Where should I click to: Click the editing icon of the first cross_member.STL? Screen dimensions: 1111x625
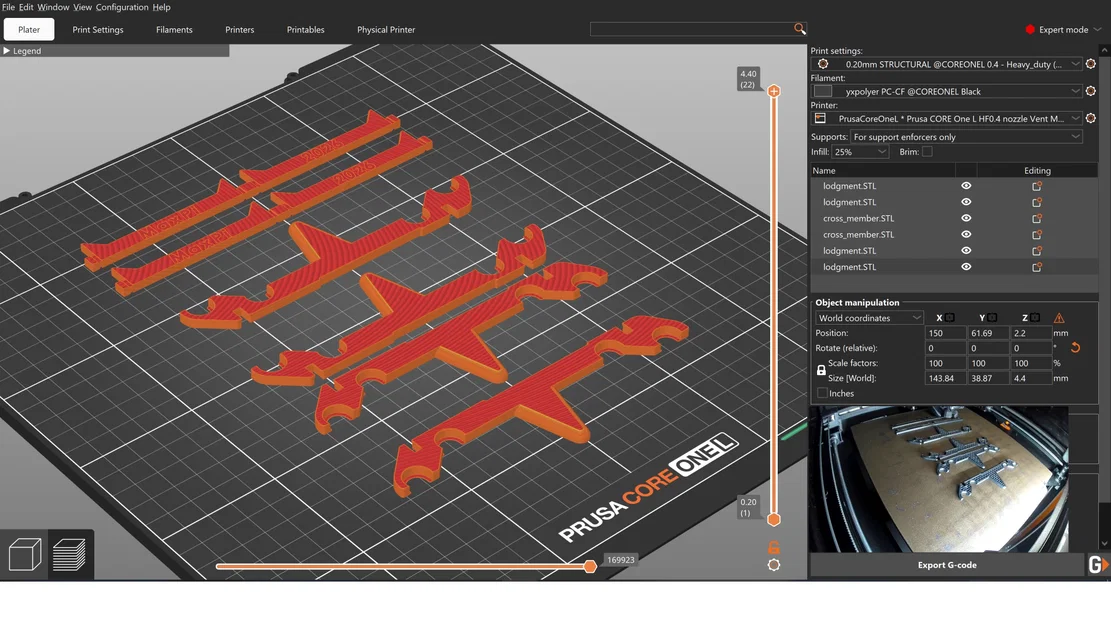pos(1037,219)
